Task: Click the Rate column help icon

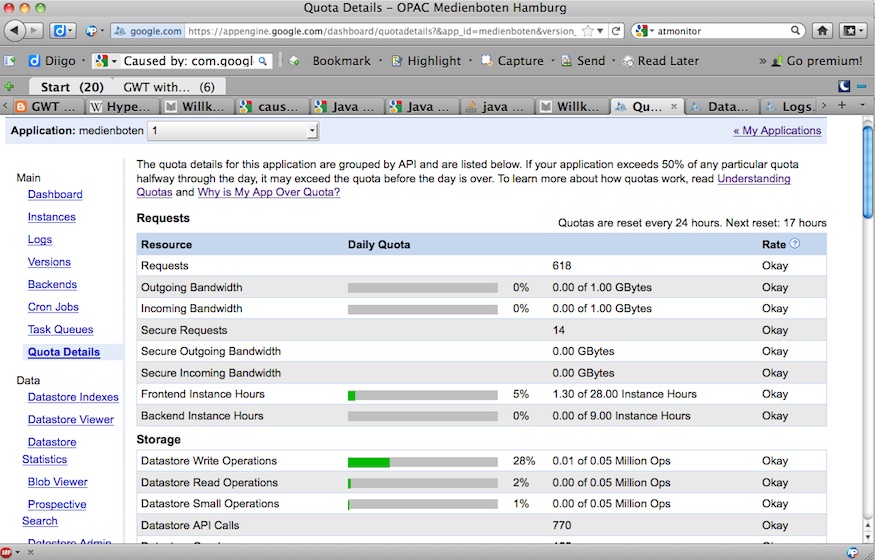Action: [795, 244]
